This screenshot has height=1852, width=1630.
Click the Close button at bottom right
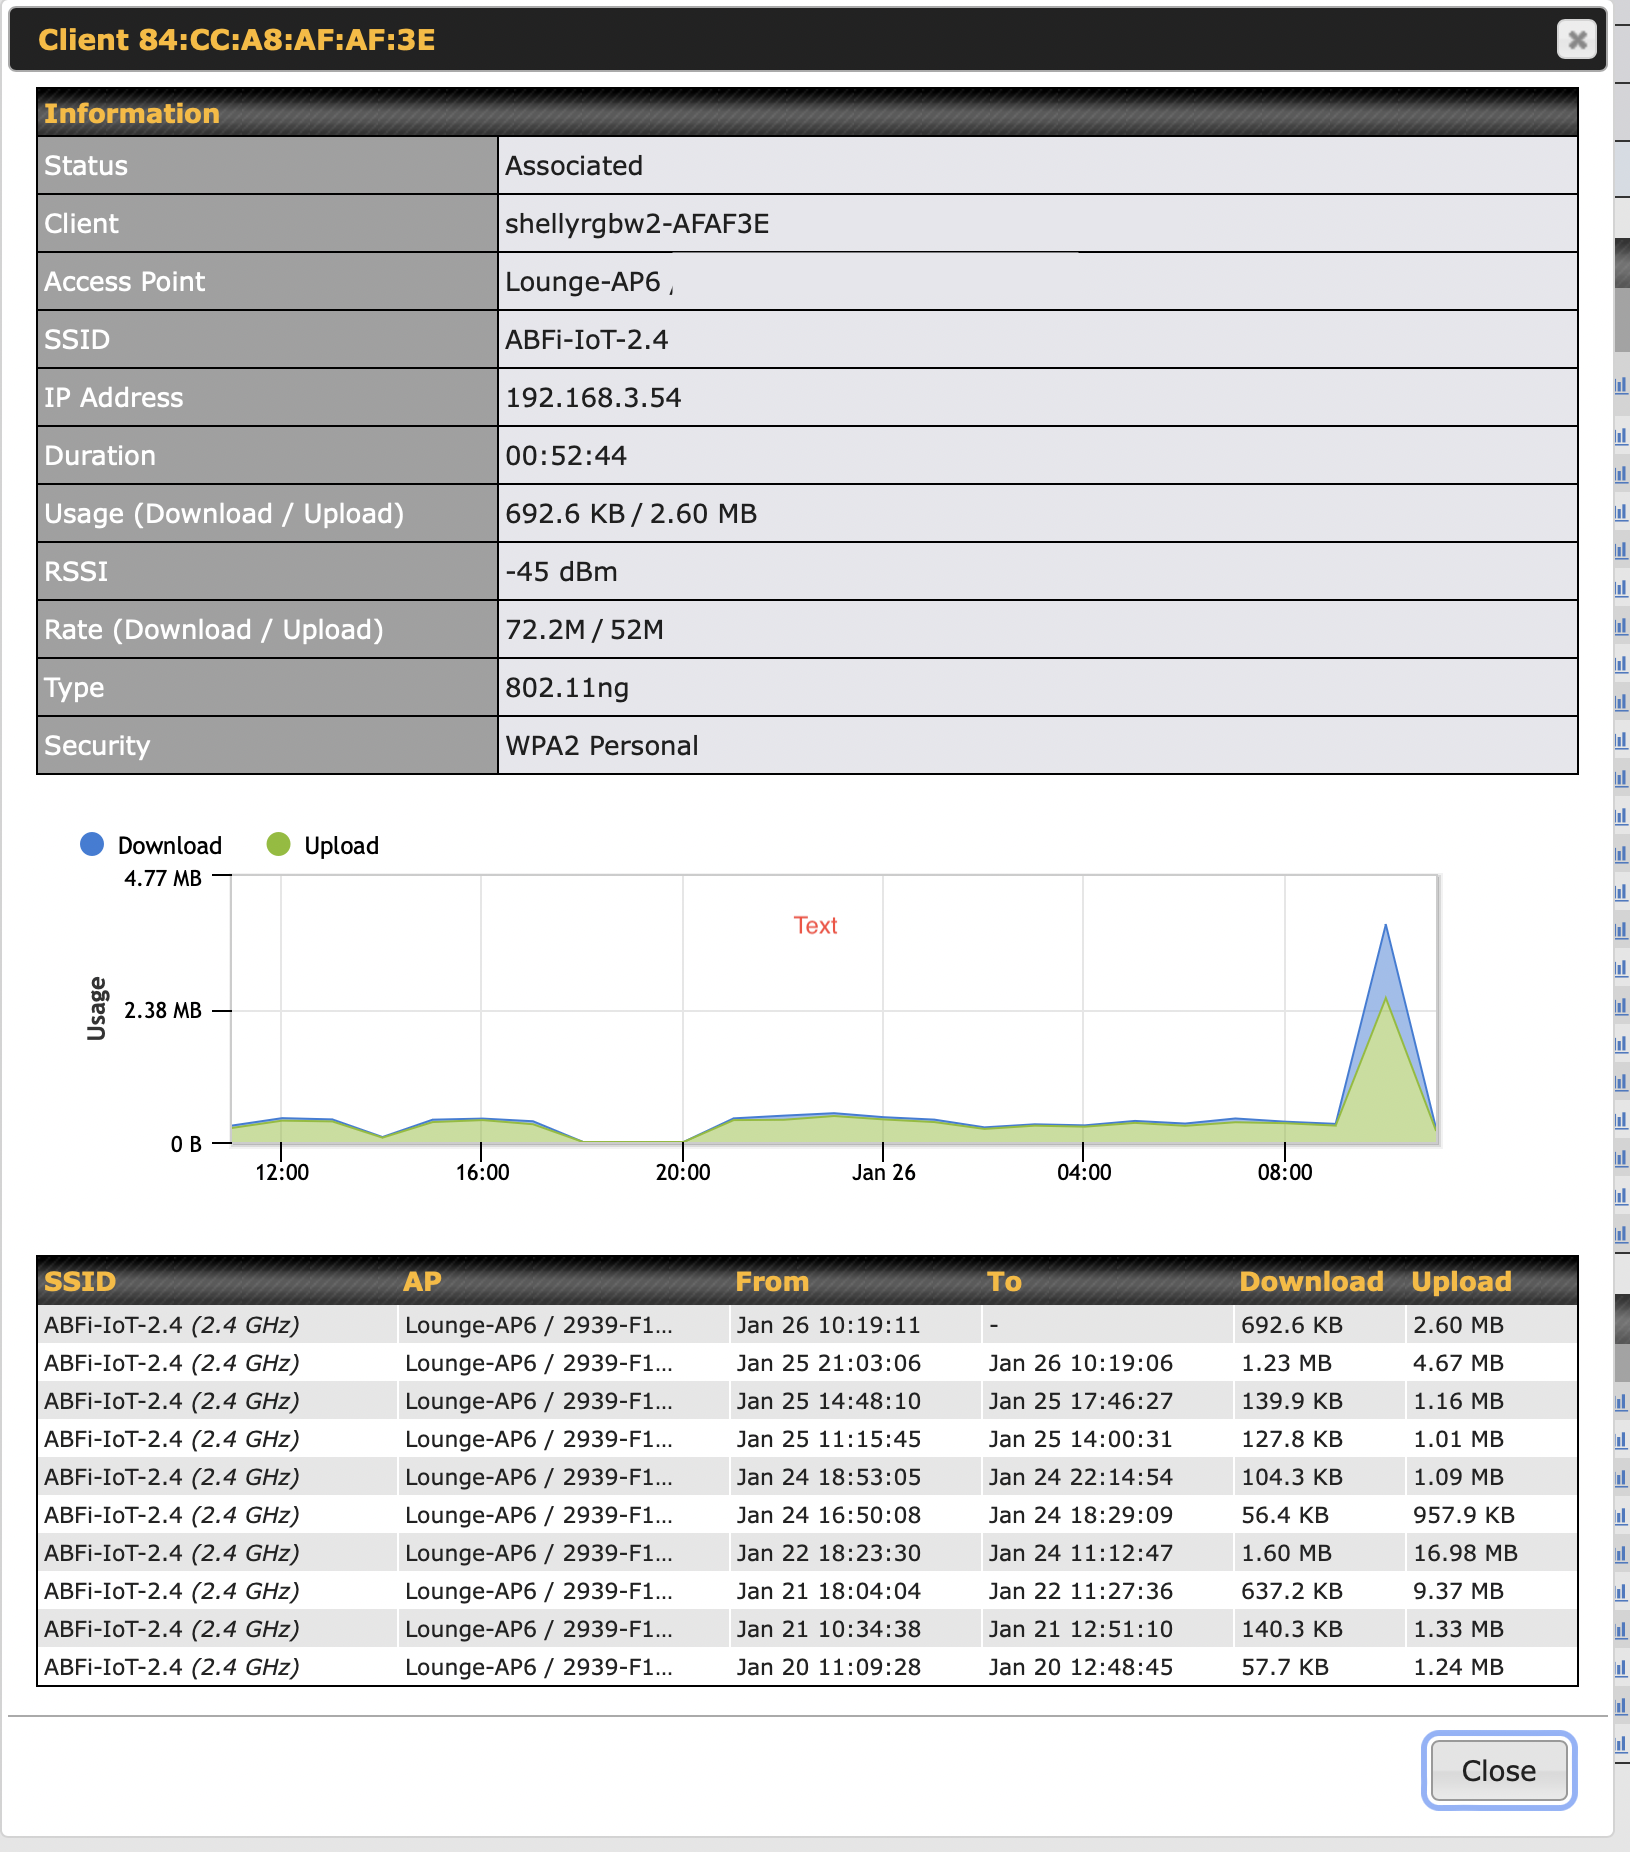pyautogui.click(x=1497, y=1770)
